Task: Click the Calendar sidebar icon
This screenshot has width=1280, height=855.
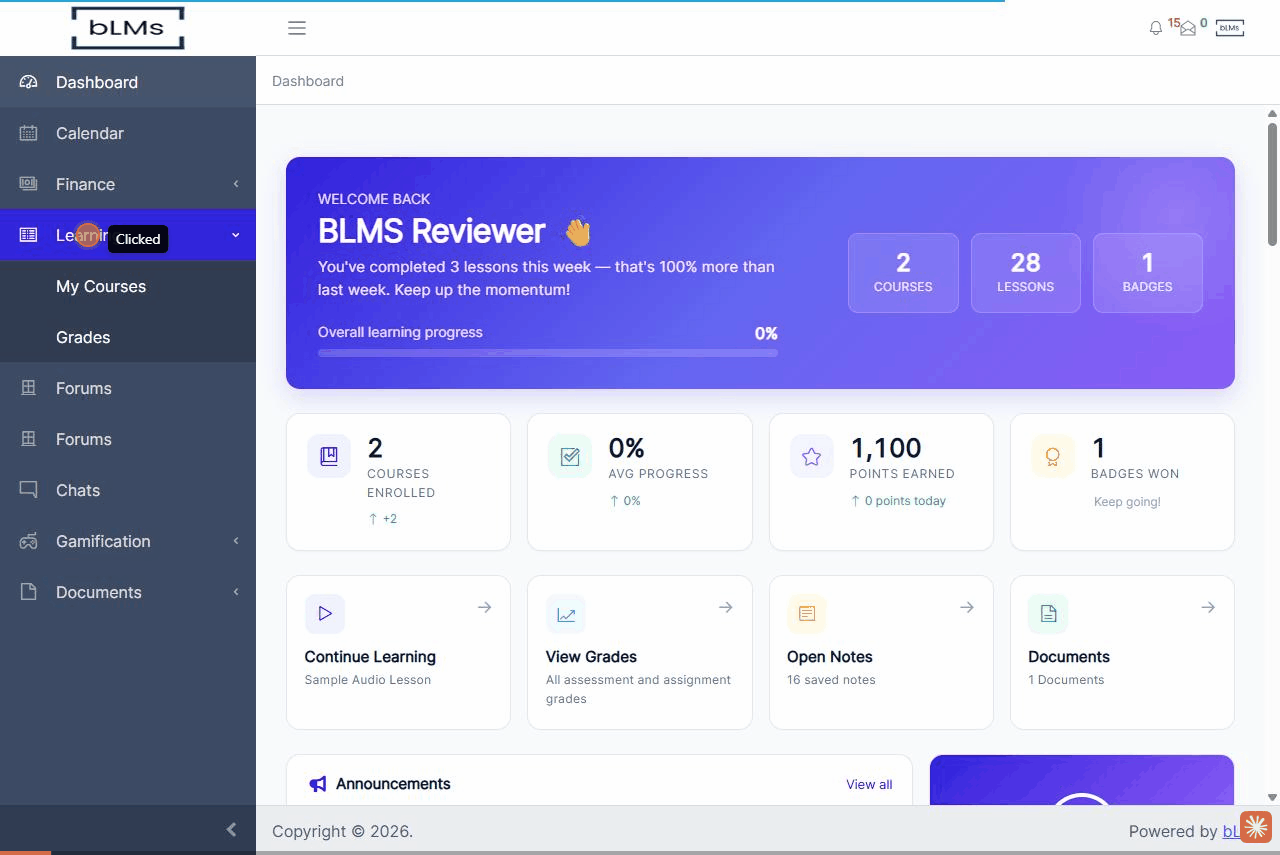Action: pos(28,133)
